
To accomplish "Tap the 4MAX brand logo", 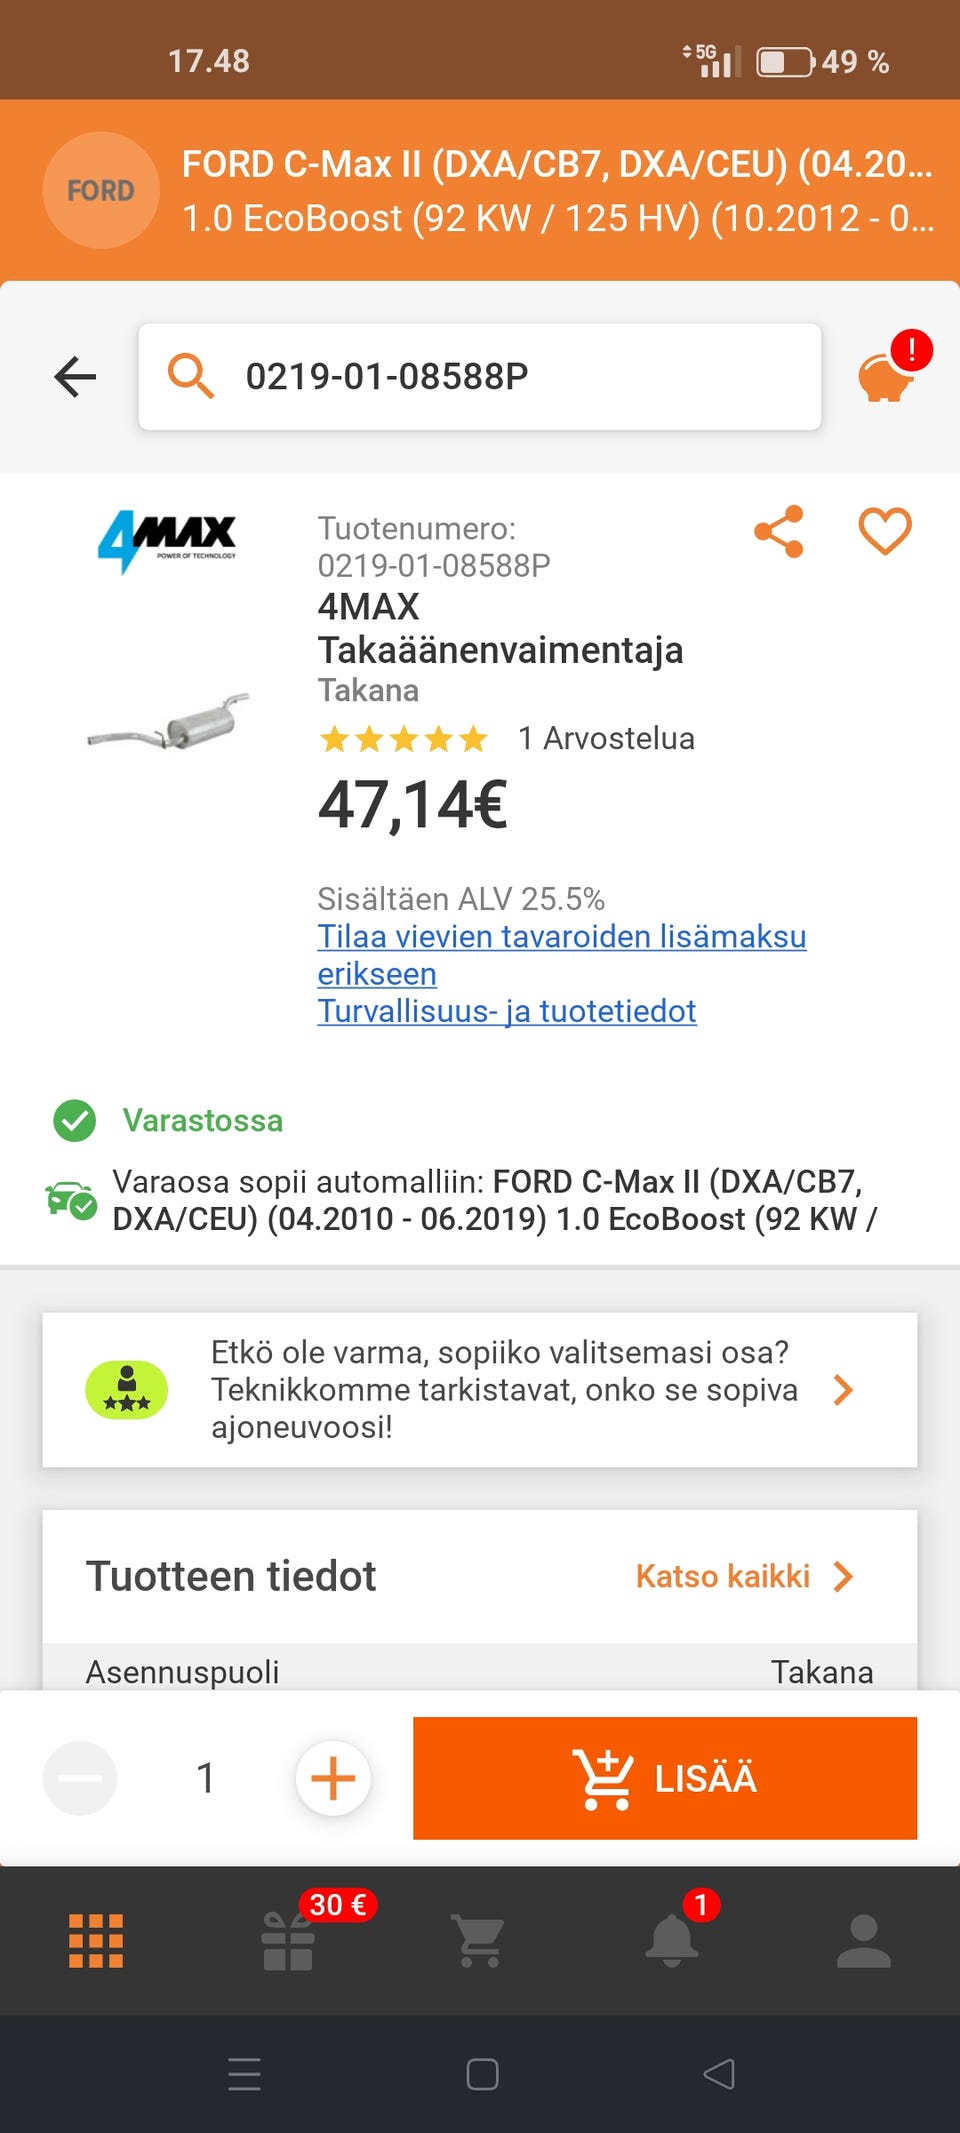I will 168,540.
